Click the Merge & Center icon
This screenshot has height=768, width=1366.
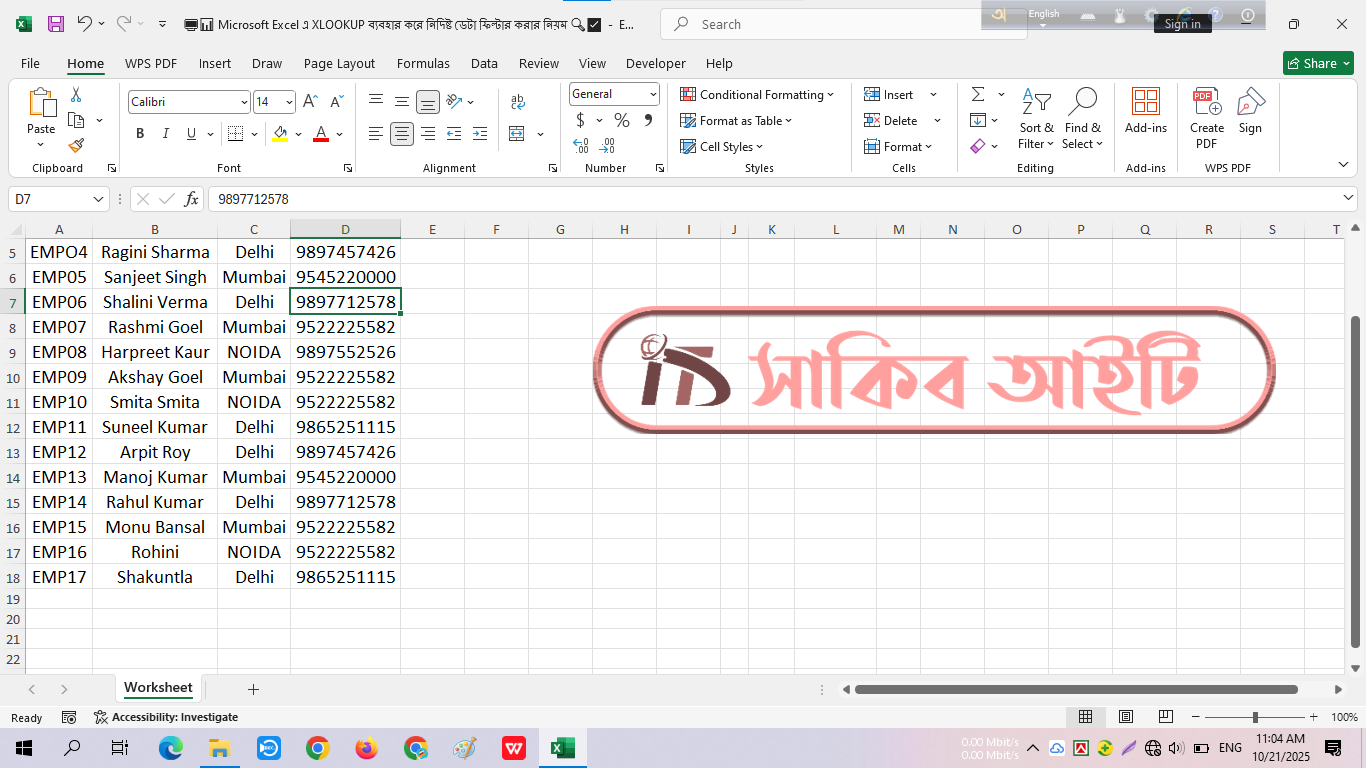coord(517,134)
